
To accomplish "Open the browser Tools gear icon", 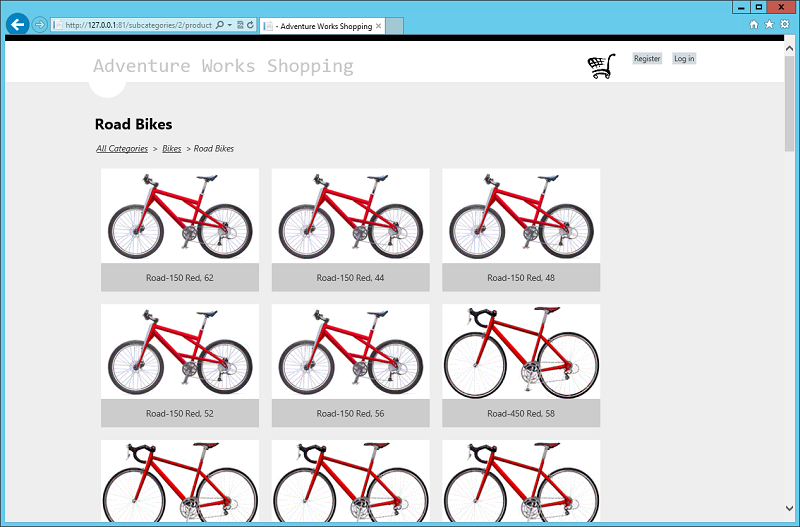I will (x=785, y=24).
